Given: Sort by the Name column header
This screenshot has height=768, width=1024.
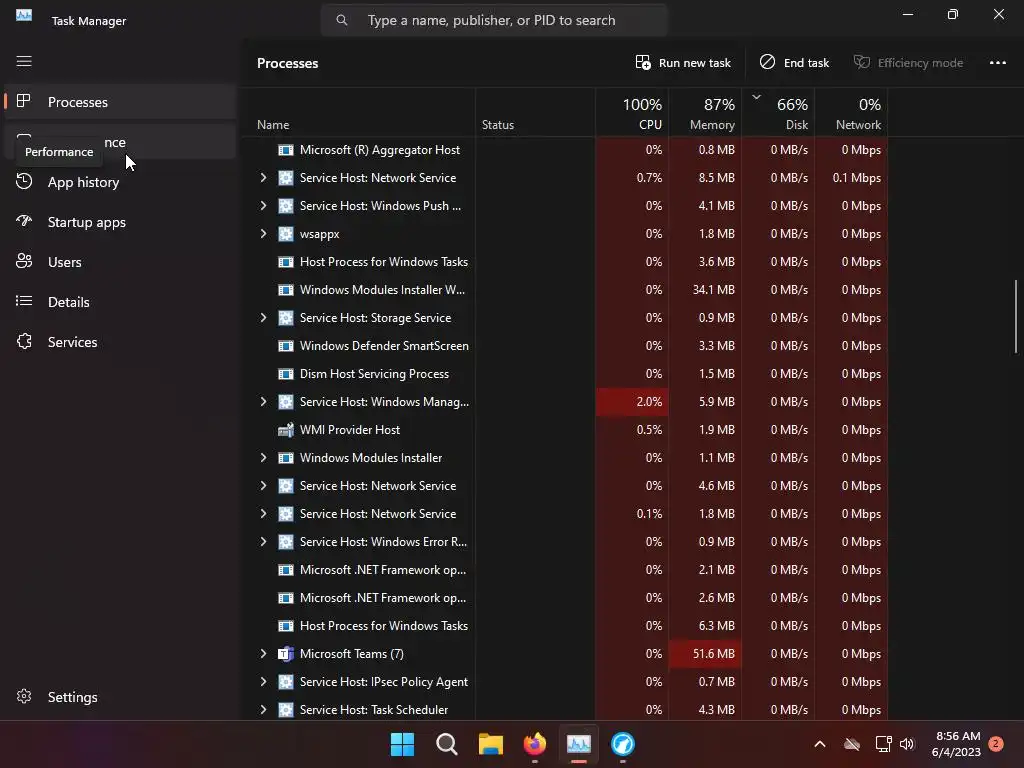Looking at the screenshot, I should click(360, 113).
